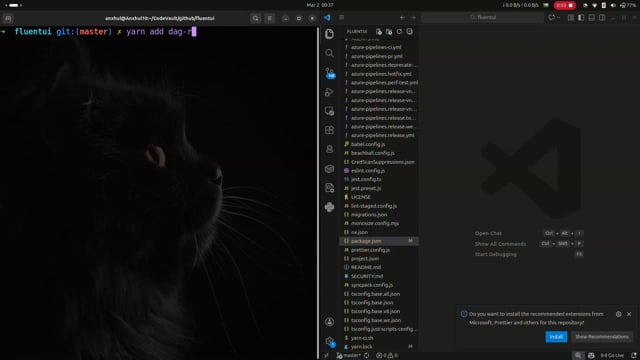Refresh the Explorer file tree

point(399,31)
